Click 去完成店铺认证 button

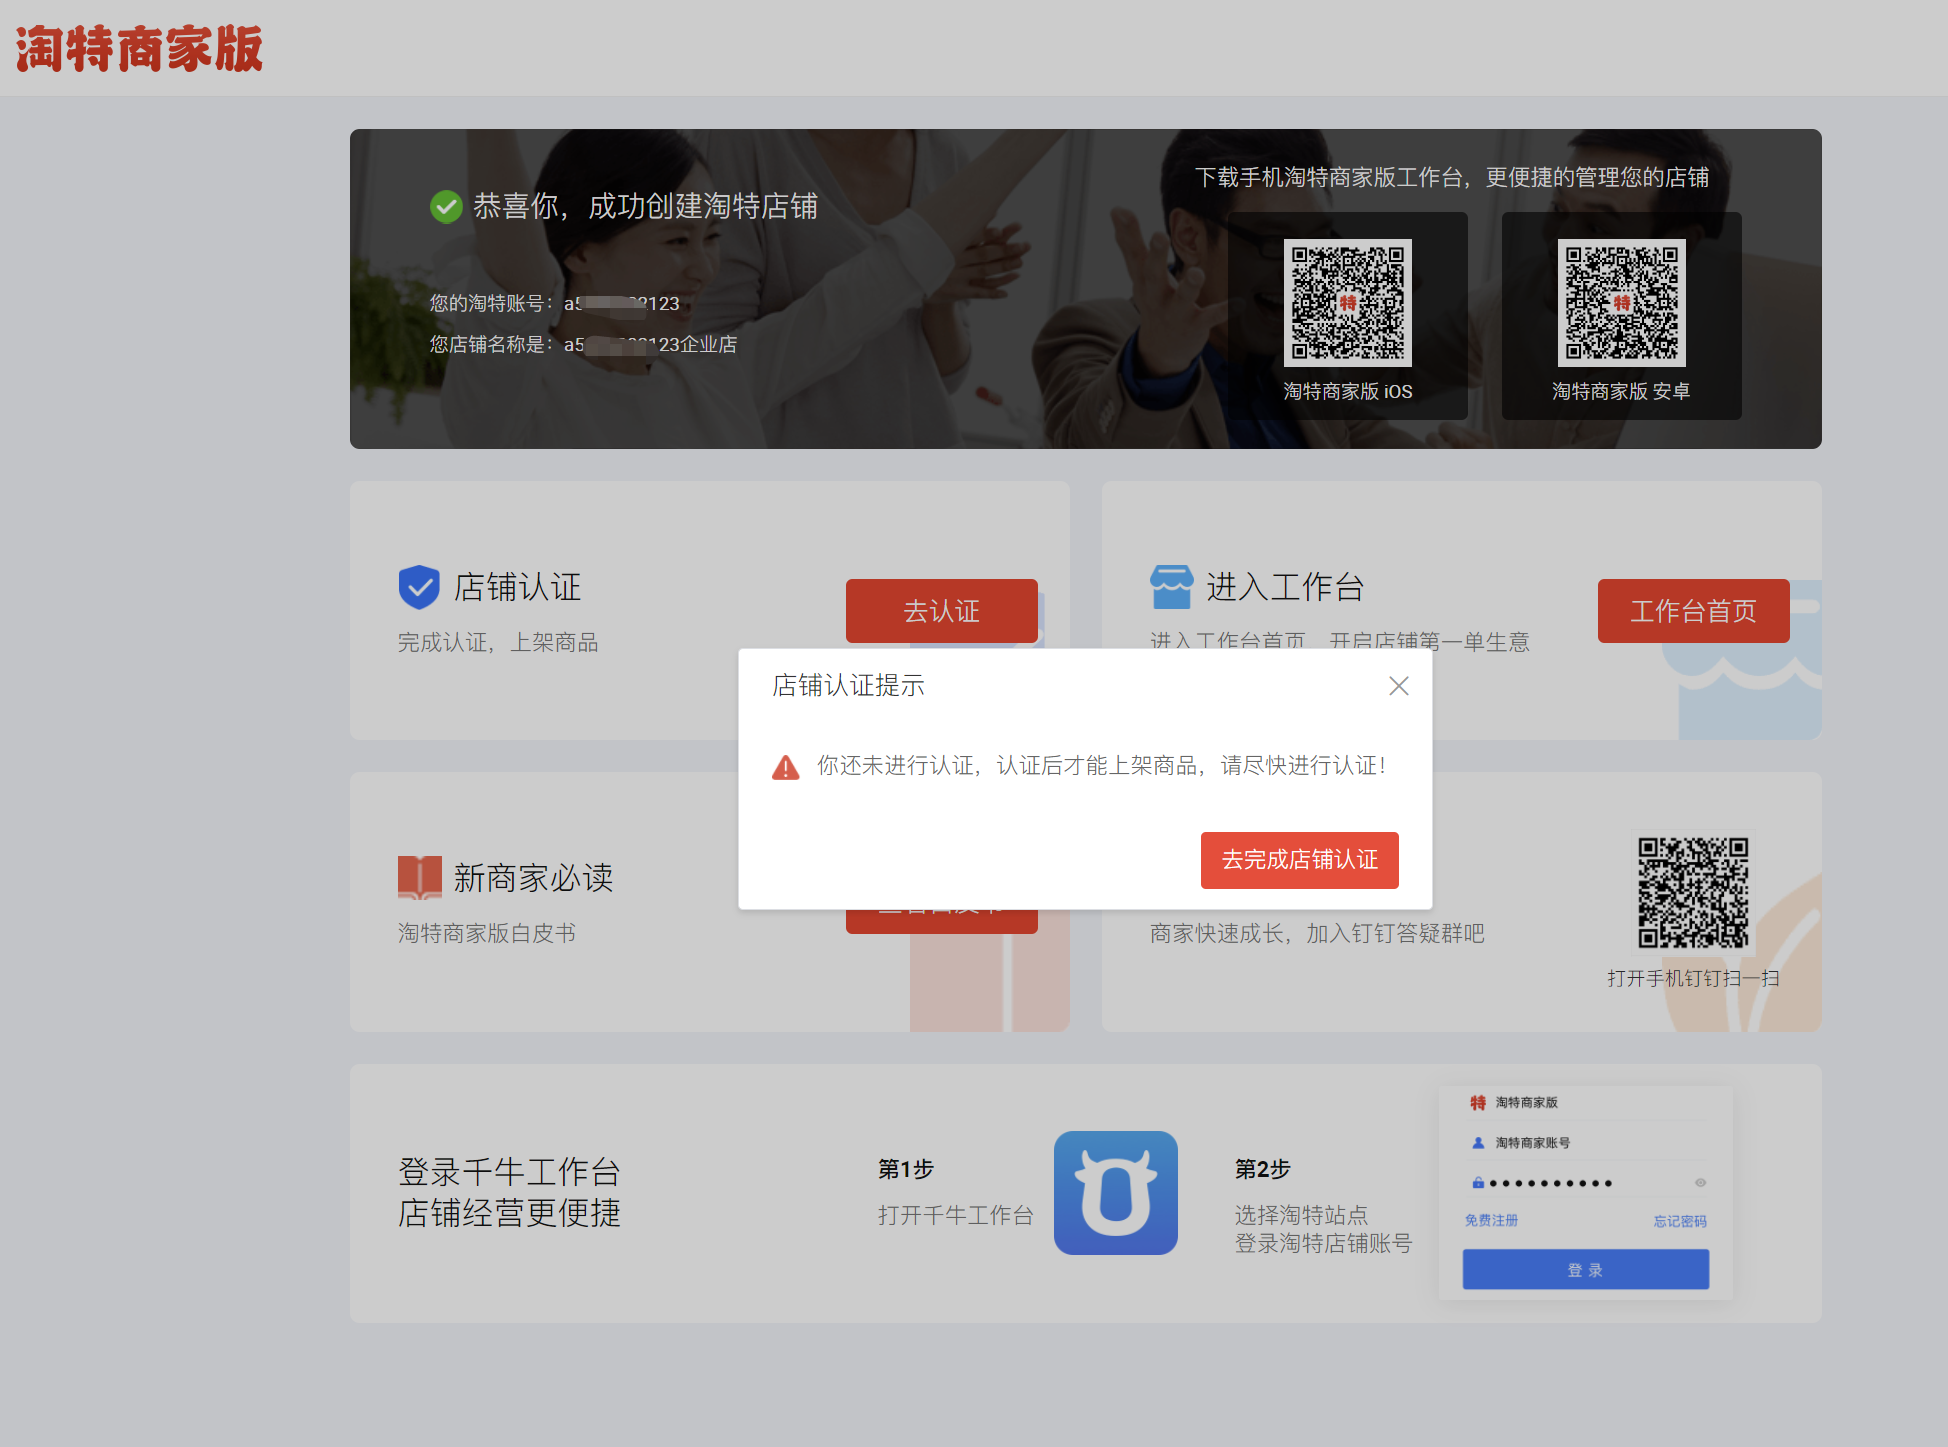point(1299,860)
